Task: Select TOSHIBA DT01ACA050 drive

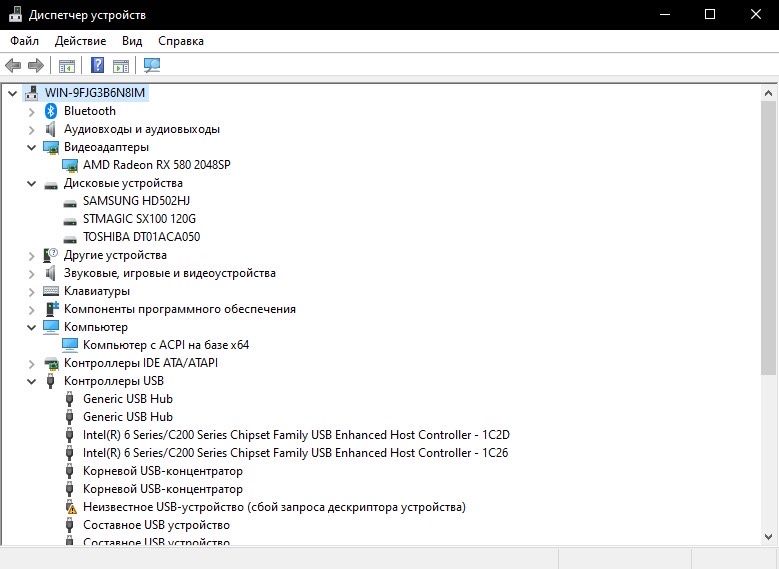Action: pyautogui.click(x=142, y=237)
